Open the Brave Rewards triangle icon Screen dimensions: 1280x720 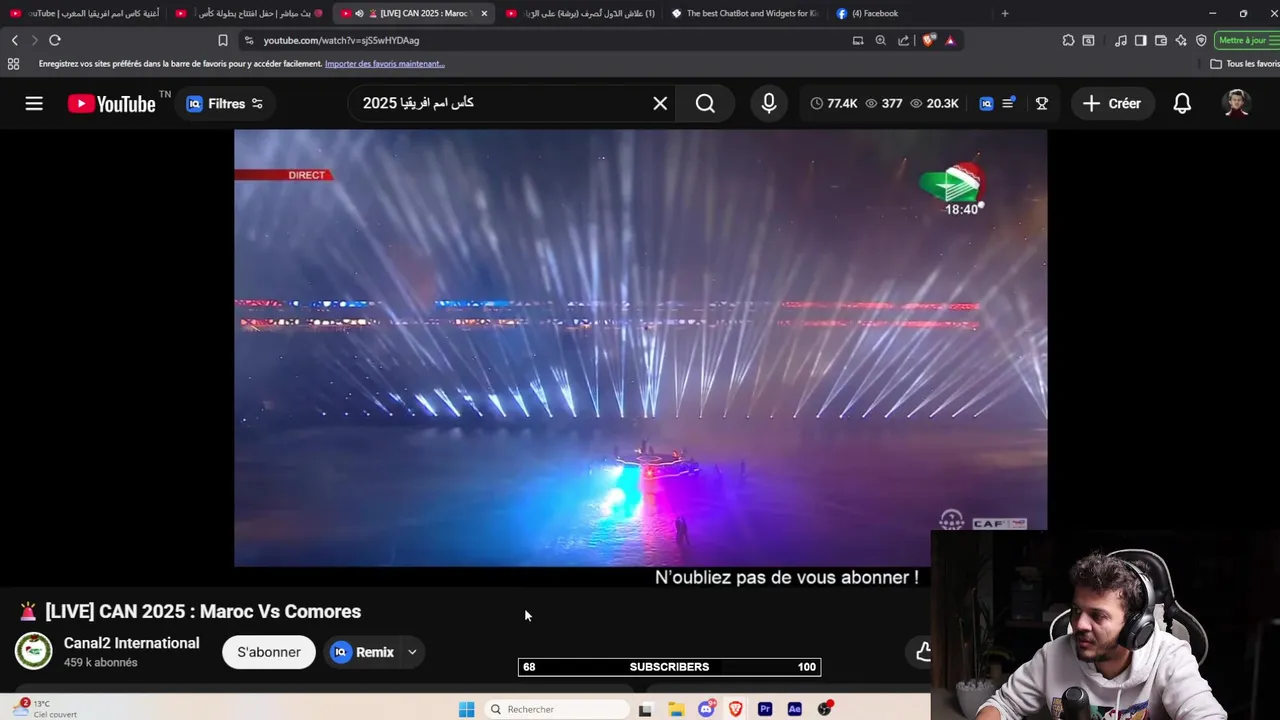point(950,40)
